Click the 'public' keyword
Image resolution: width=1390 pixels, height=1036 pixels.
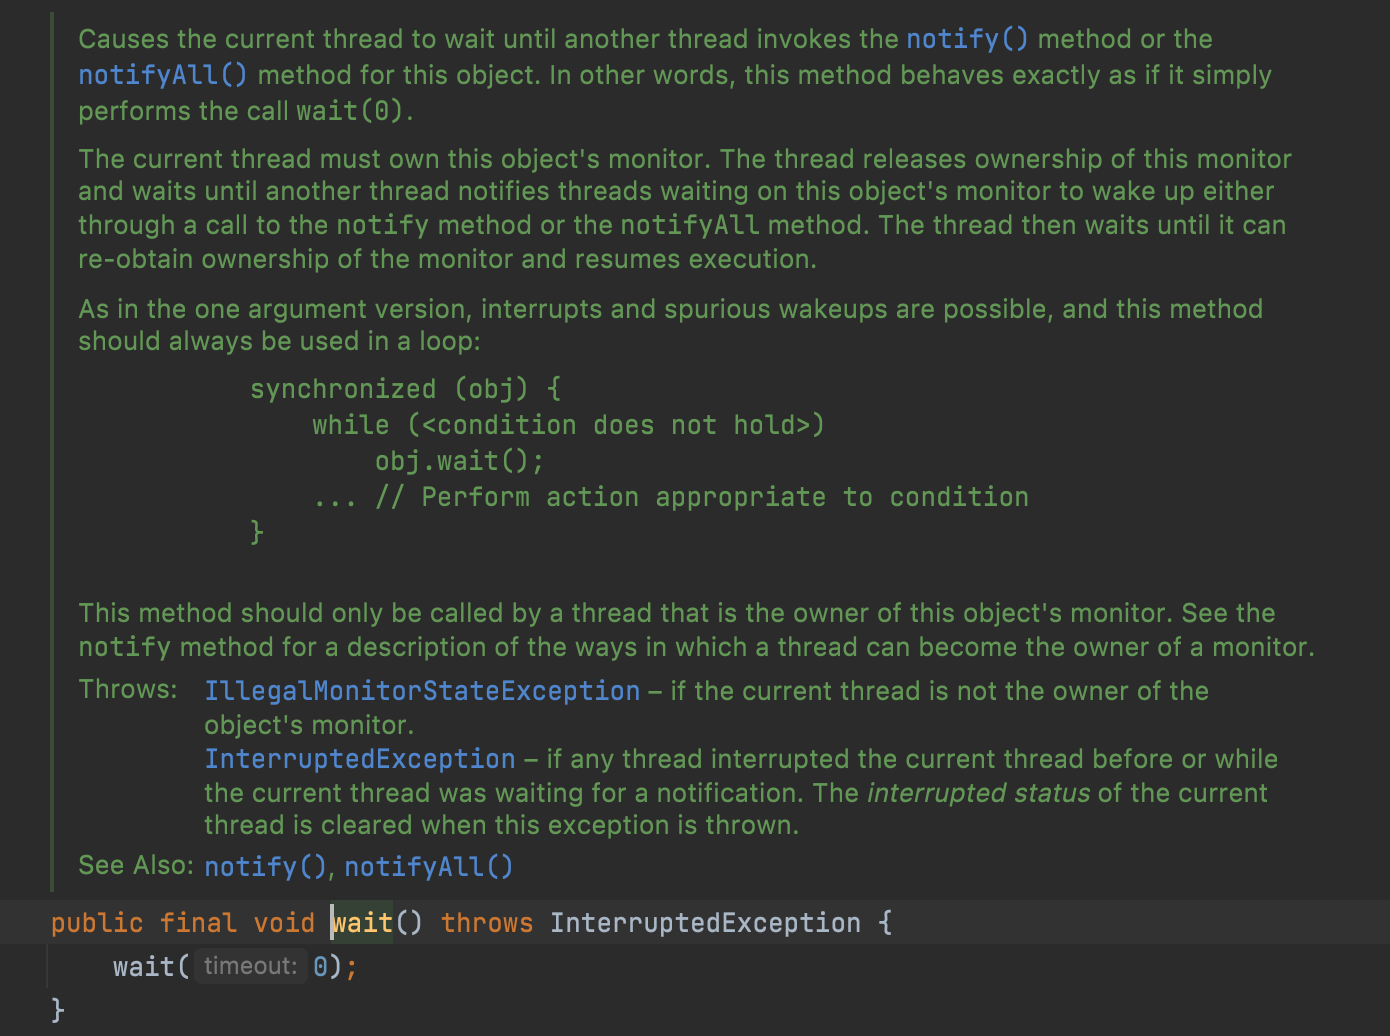coord(97,922)
